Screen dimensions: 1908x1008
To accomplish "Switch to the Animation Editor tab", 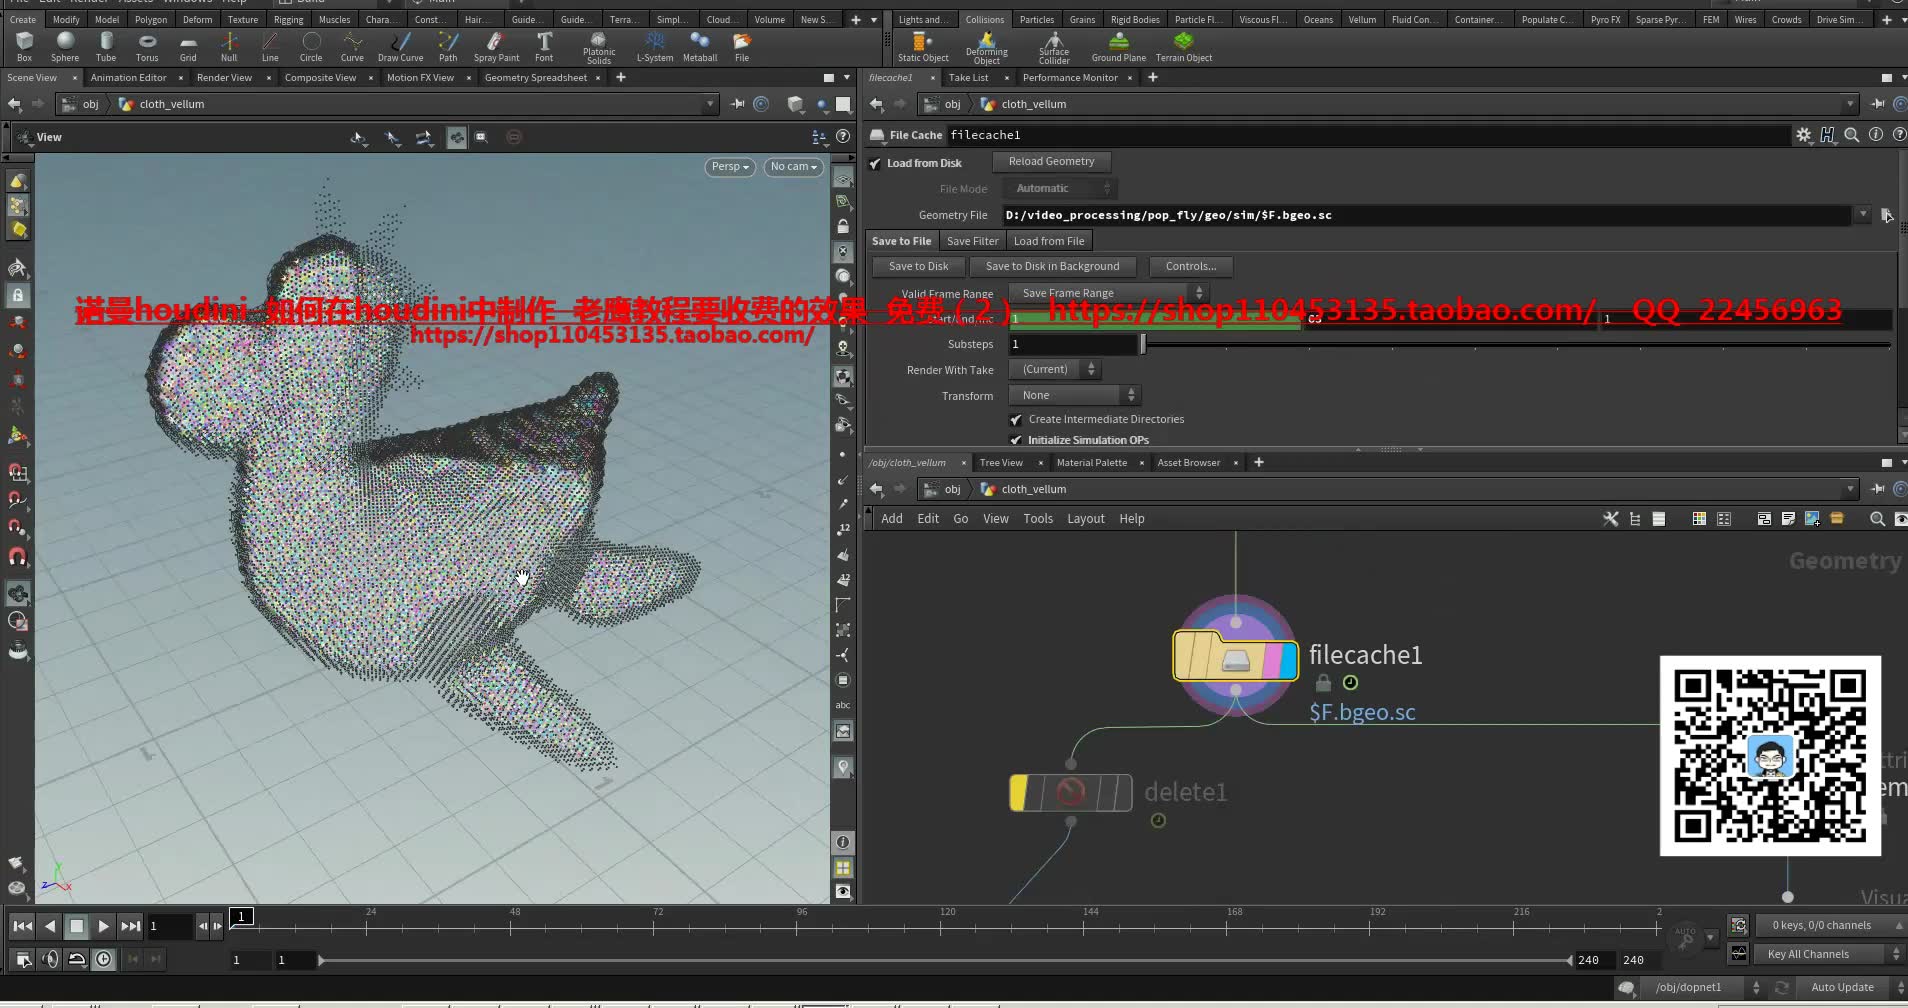I will tap(128, 77).
